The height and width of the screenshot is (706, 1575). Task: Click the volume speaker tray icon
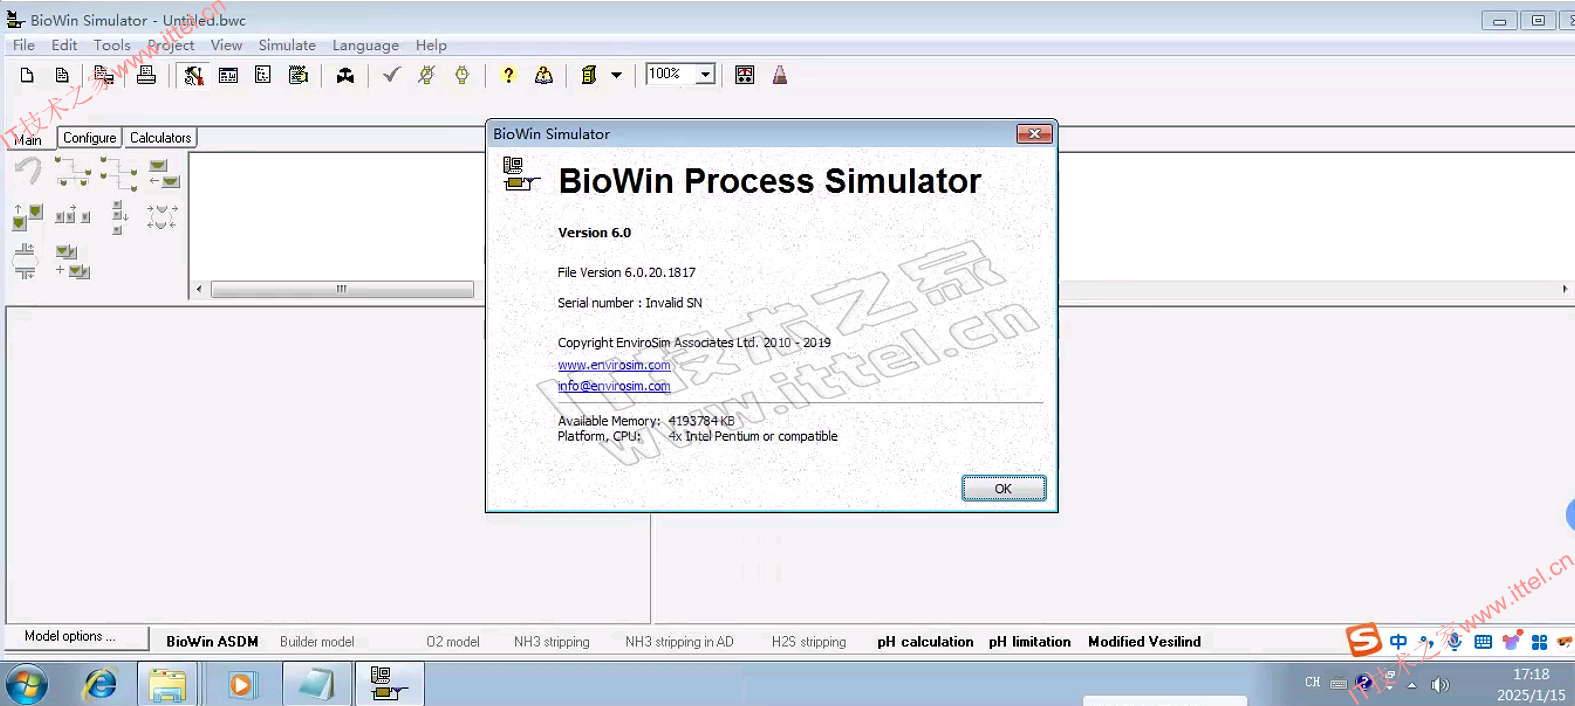1440,685
